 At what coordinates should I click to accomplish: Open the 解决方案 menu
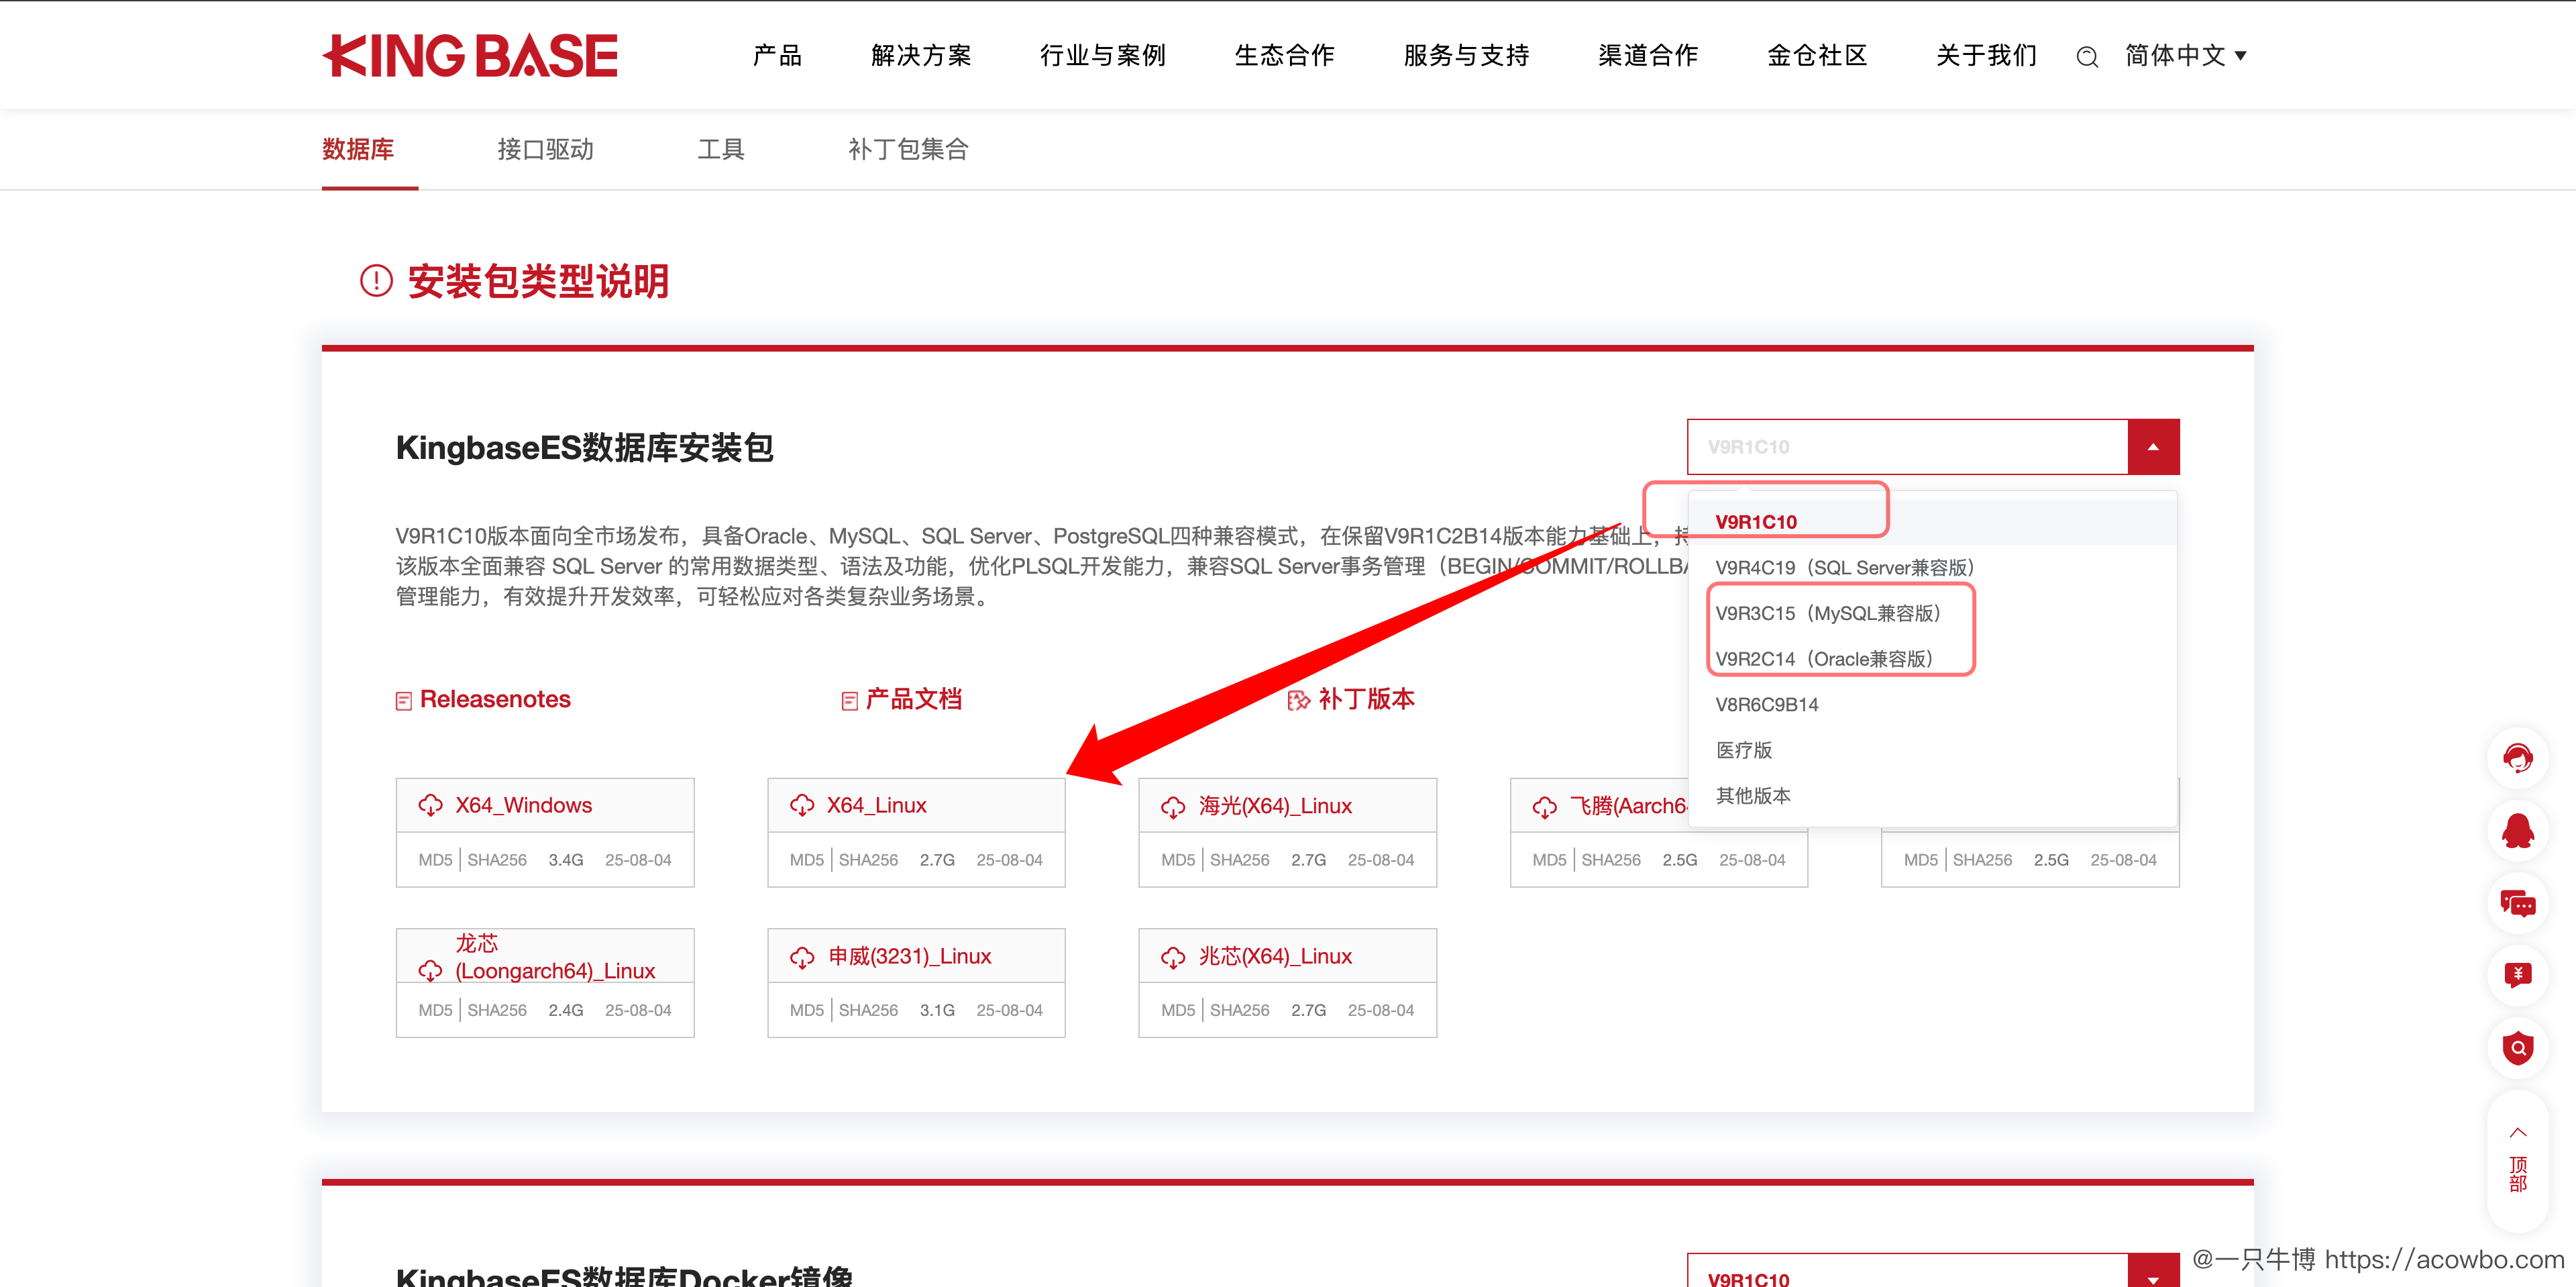(921, 56)
